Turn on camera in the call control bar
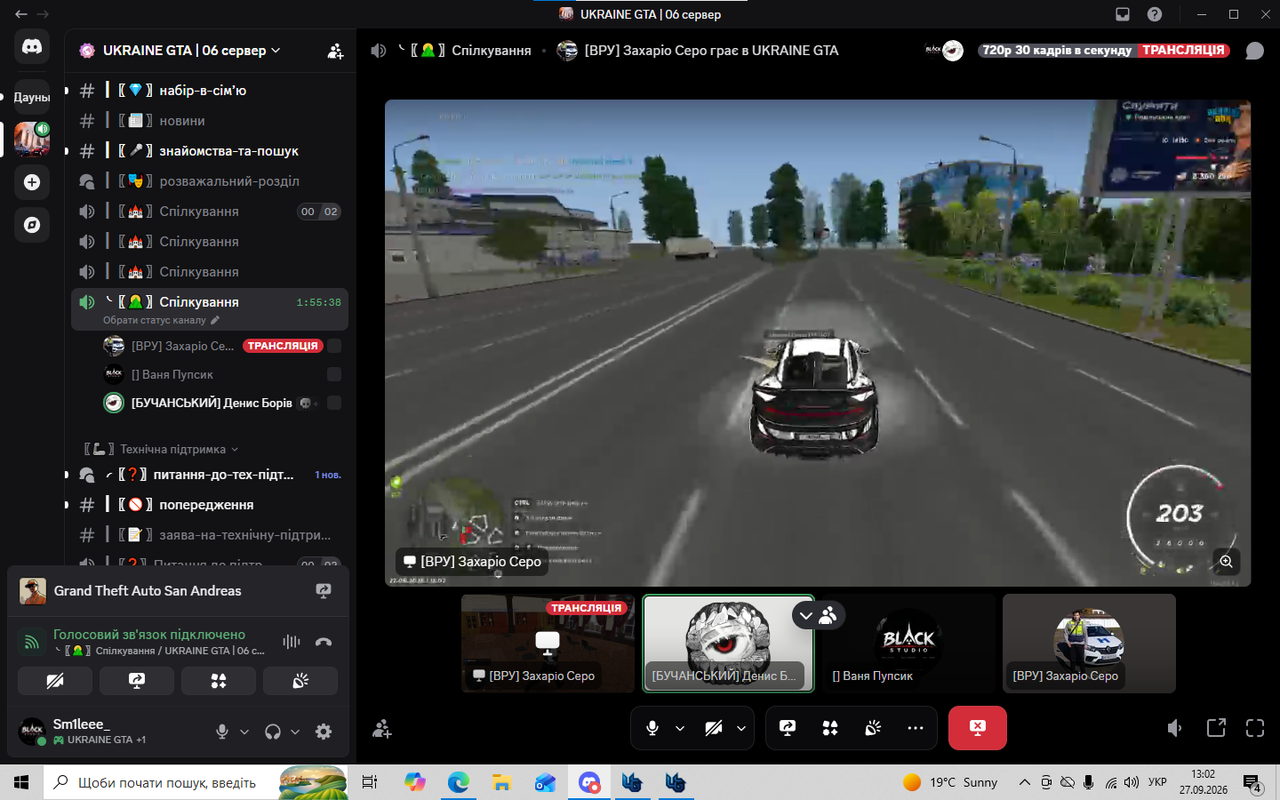Viewport: 1280px width, 800px height. pos(713,728)
